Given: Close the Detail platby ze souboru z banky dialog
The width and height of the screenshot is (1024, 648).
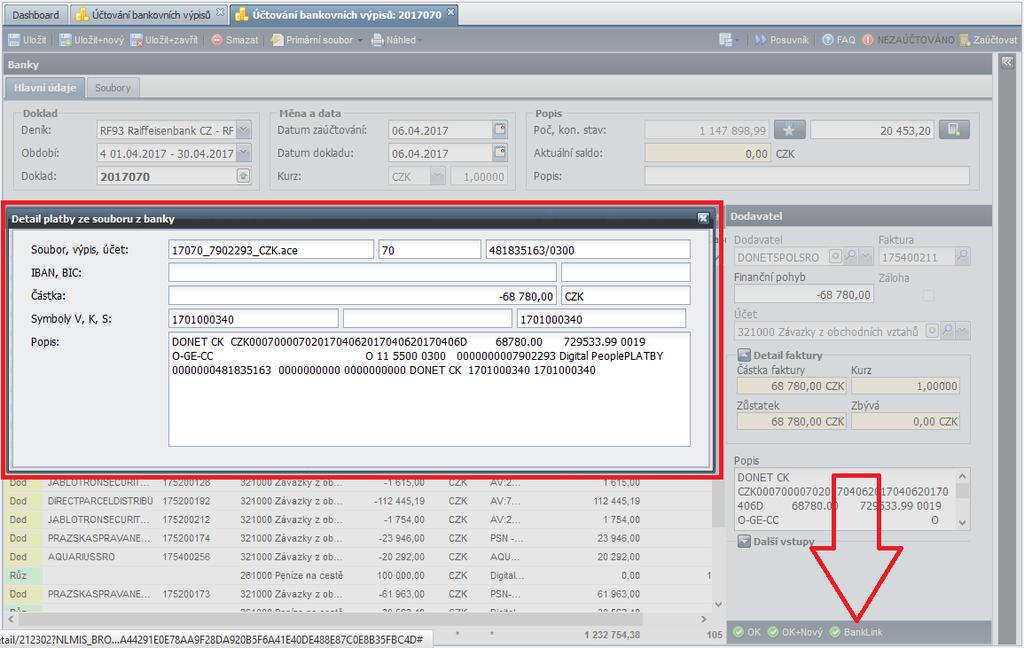Looking at the screenshot, I should click(x=703, y=218).
